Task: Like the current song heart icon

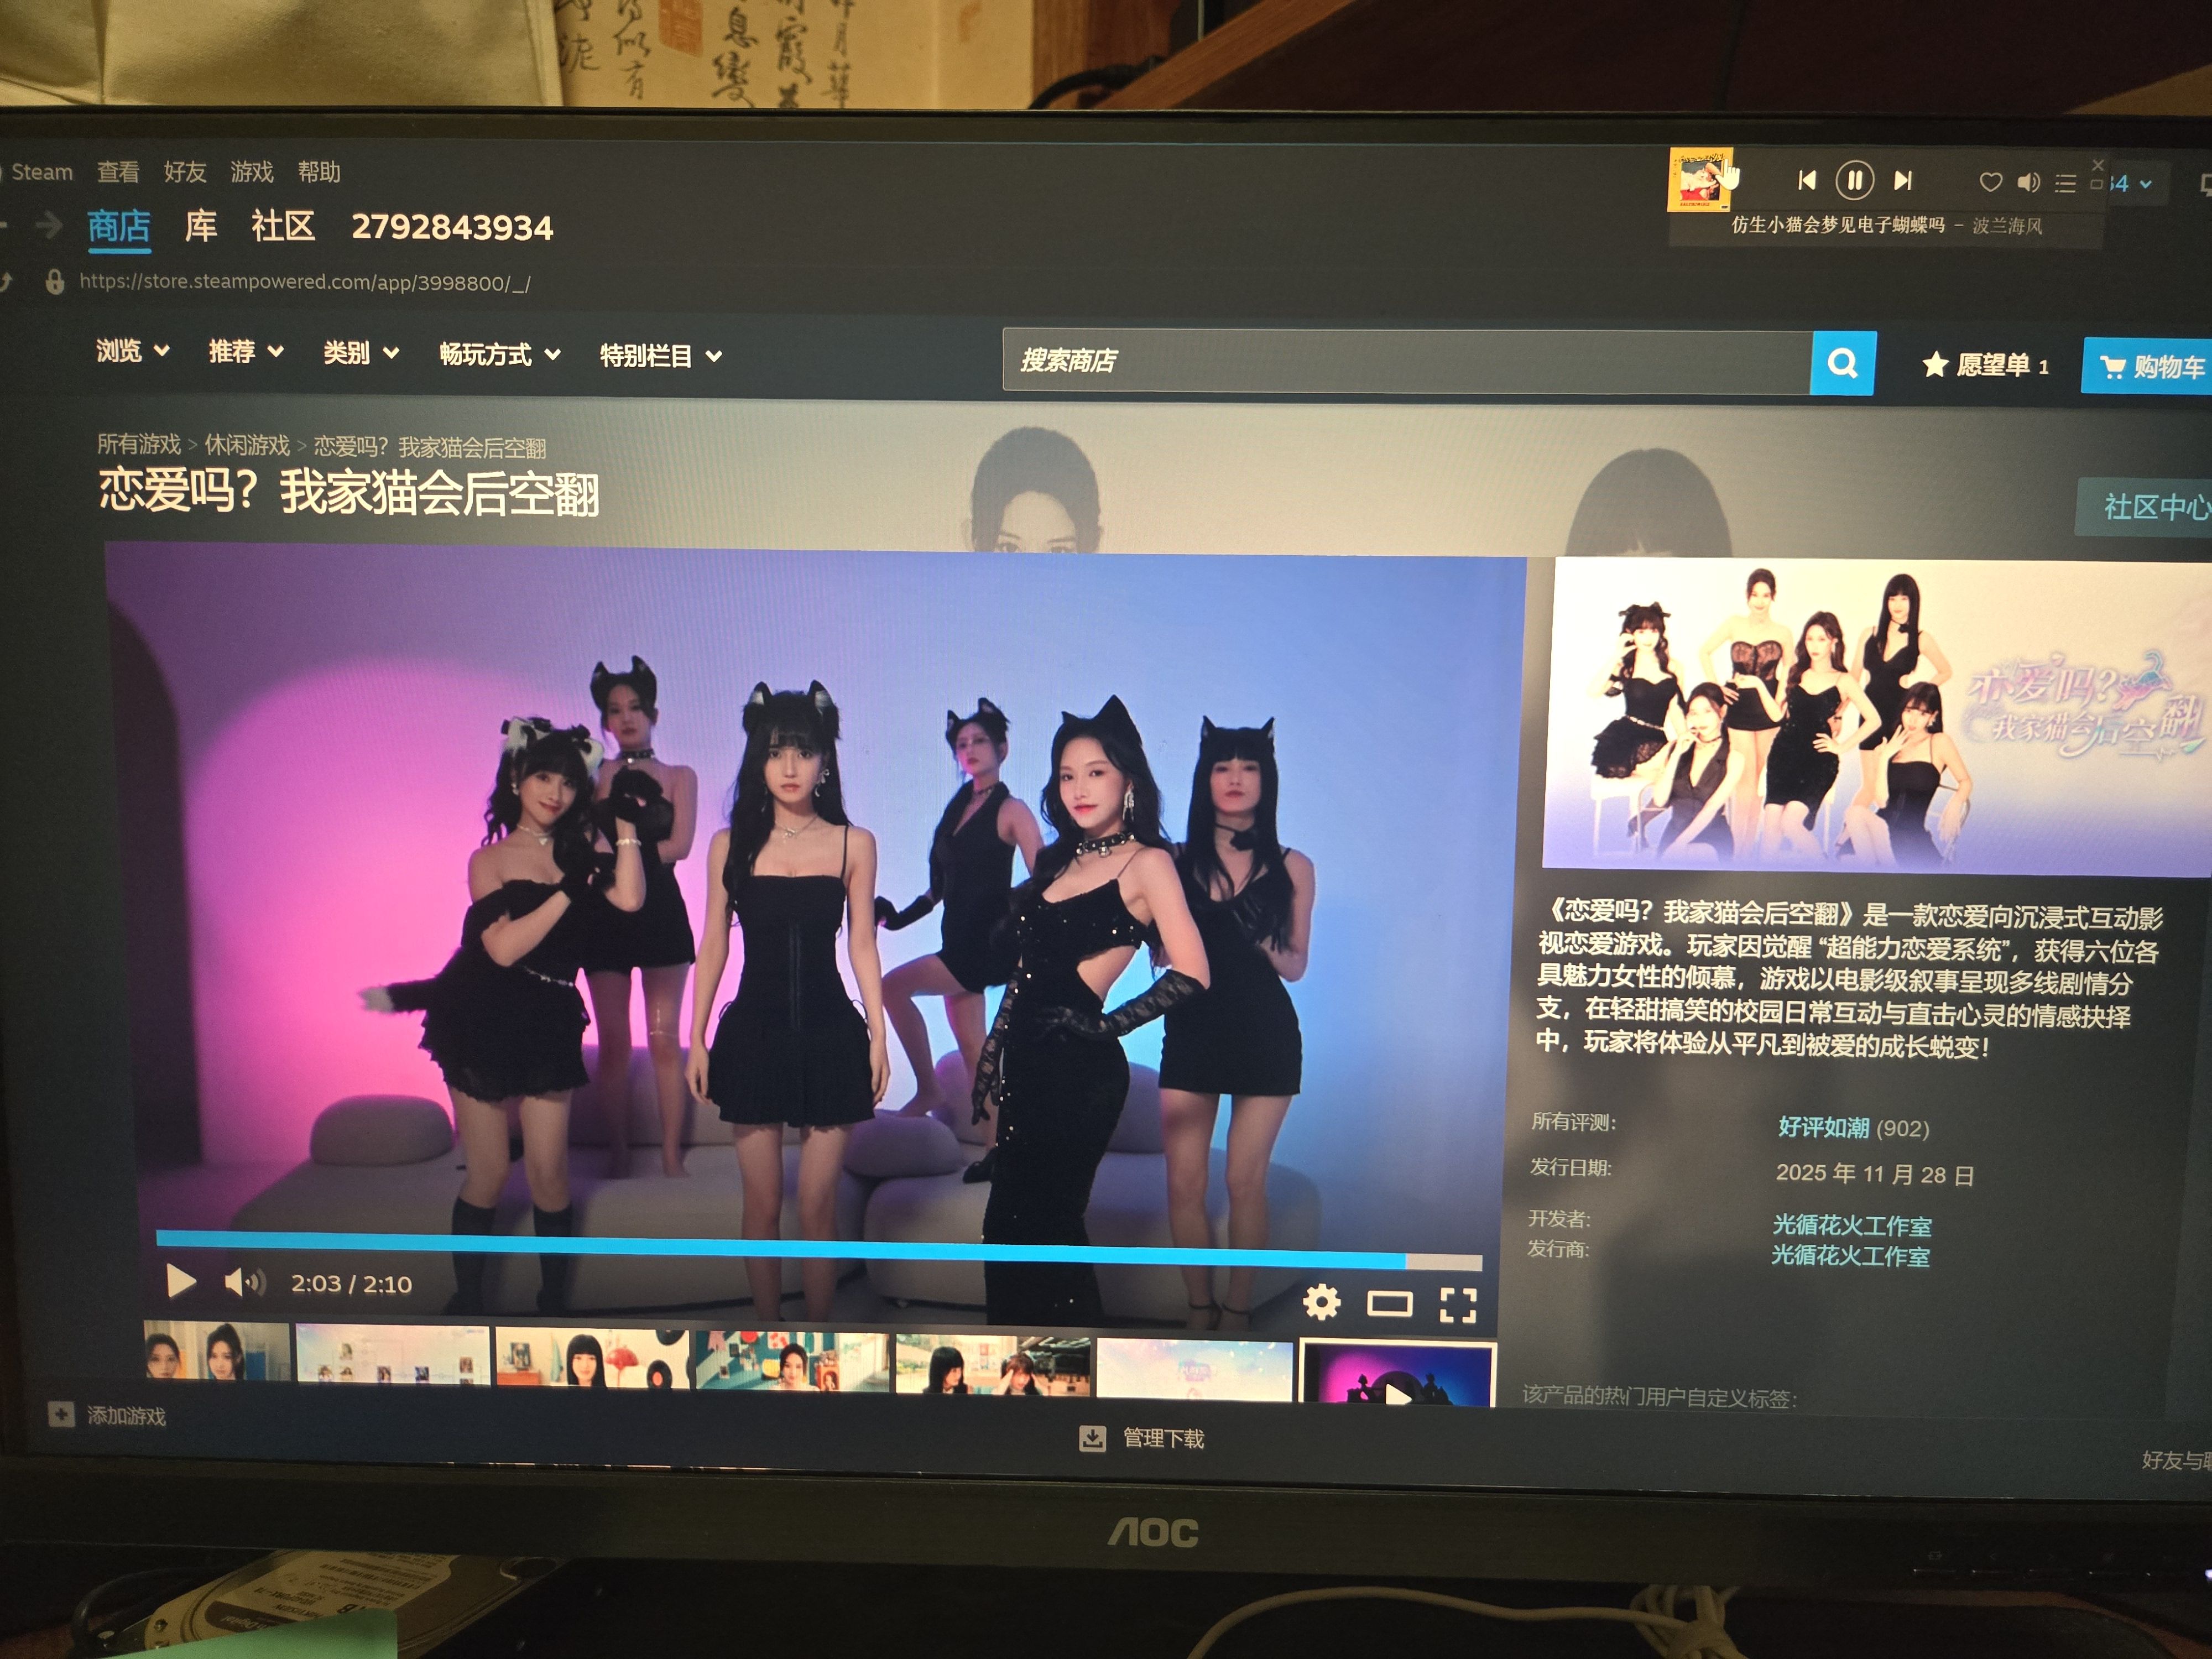Action: [1990, 182]
